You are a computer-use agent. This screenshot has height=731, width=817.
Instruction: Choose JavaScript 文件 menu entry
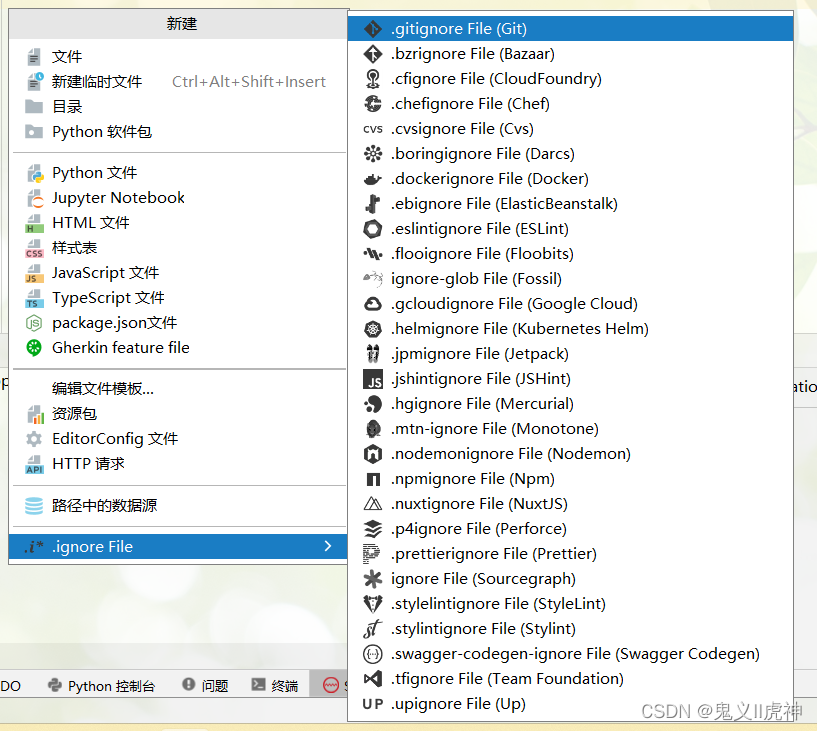point(178,272)
